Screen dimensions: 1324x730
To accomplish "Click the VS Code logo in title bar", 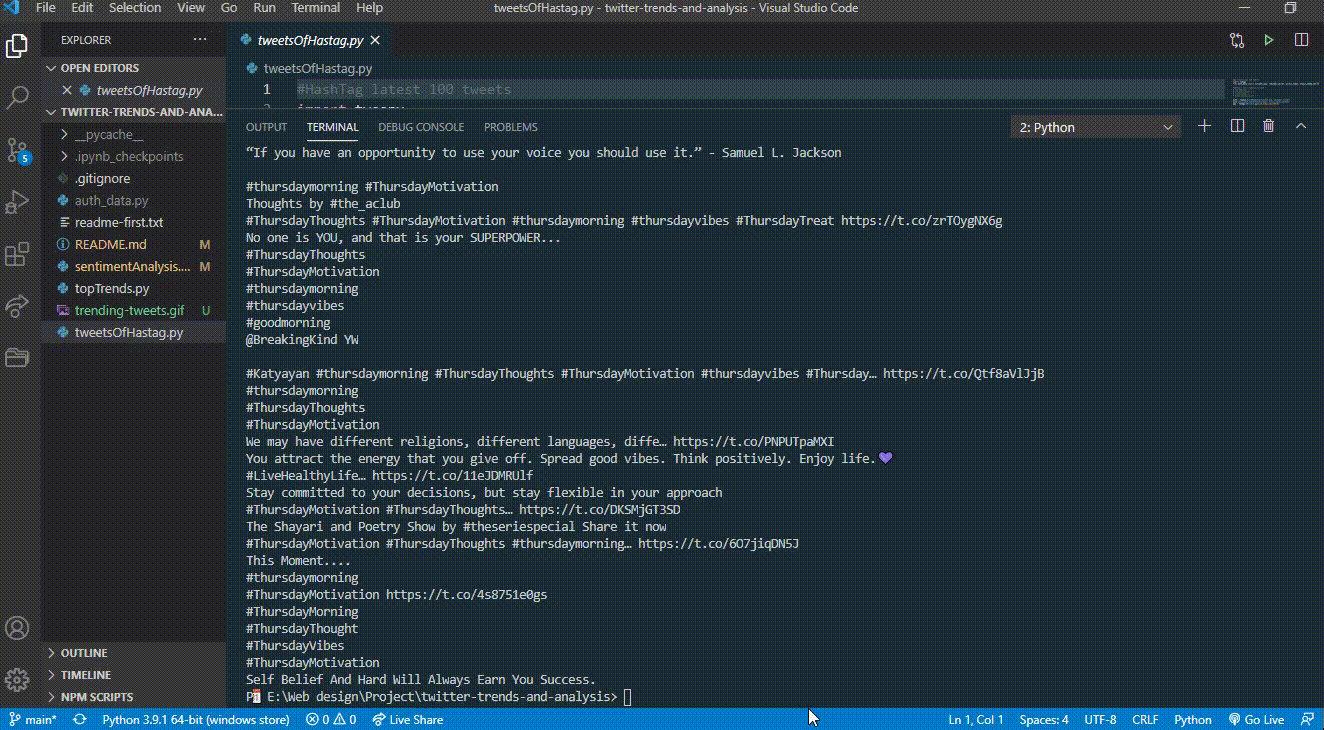I will (12, 8).
